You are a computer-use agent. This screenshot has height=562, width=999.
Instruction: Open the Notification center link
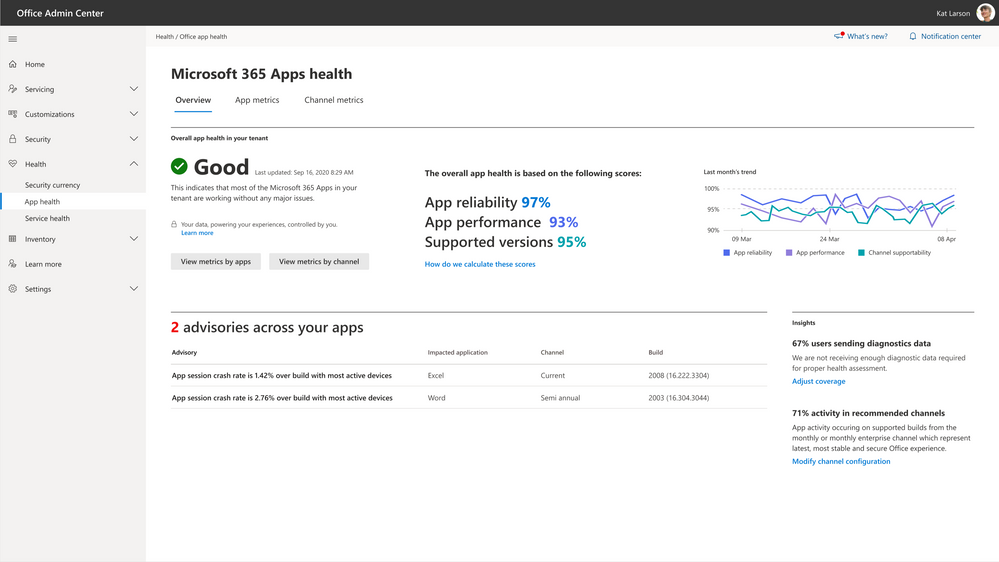pyautogui.click(x=951, y=36)
